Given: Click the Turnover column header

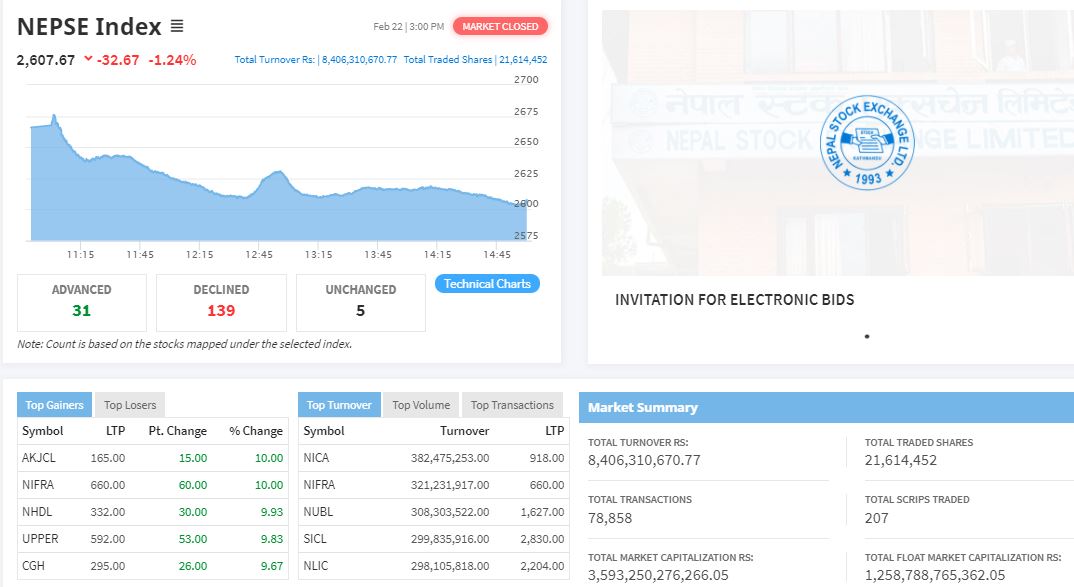Looking at the screenshot, I should click(464, 431).
